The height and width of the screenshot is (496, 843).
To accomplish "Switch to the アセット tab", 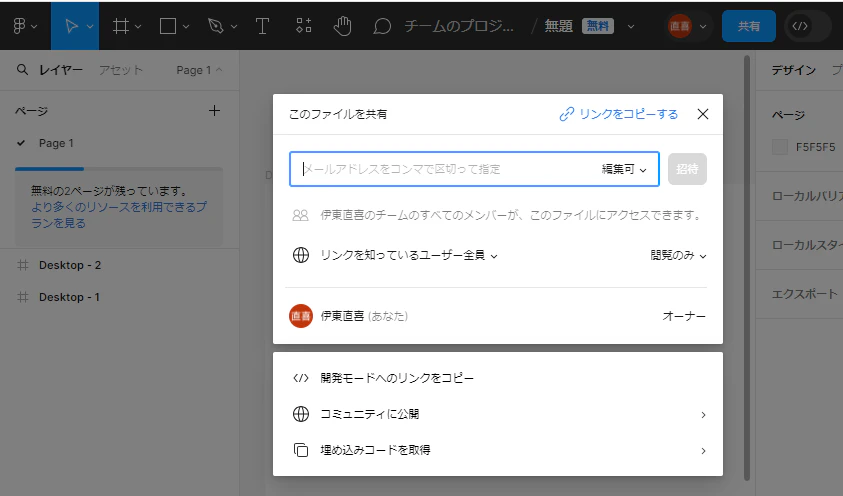I will tap(120, 70).
